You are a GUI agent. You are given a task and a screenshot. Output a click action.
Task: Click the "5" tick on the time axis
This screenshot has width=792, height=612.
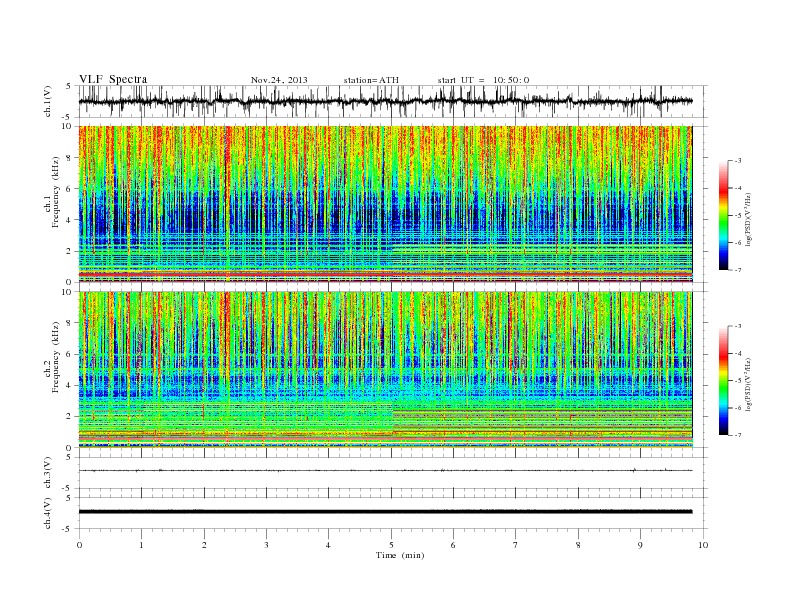[x=391, y=545]
